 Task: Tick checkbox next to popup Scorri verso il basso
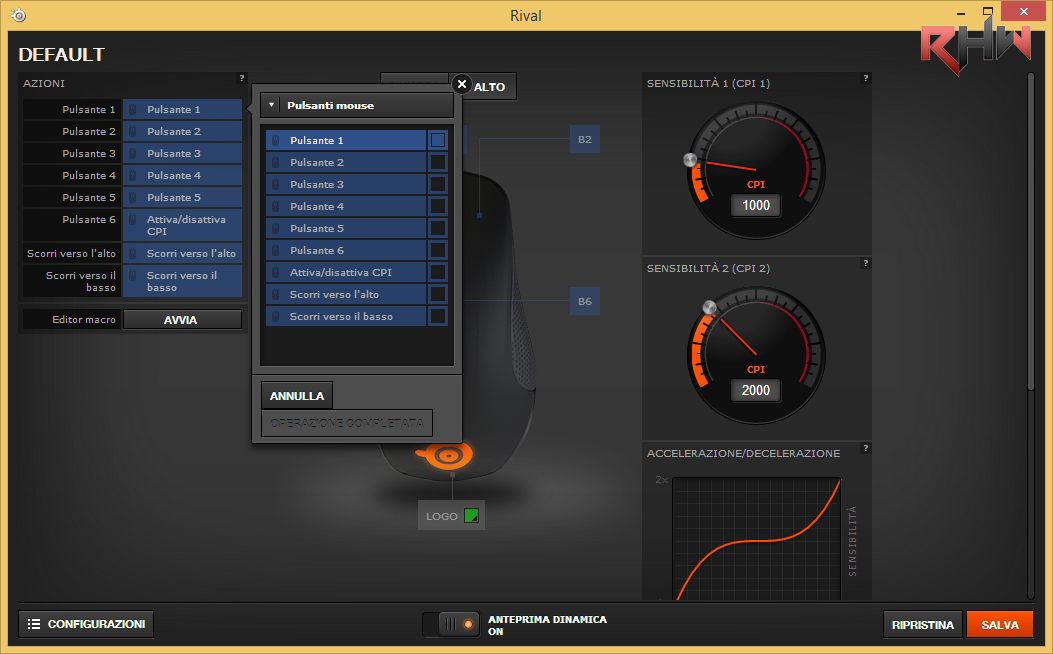438,316
